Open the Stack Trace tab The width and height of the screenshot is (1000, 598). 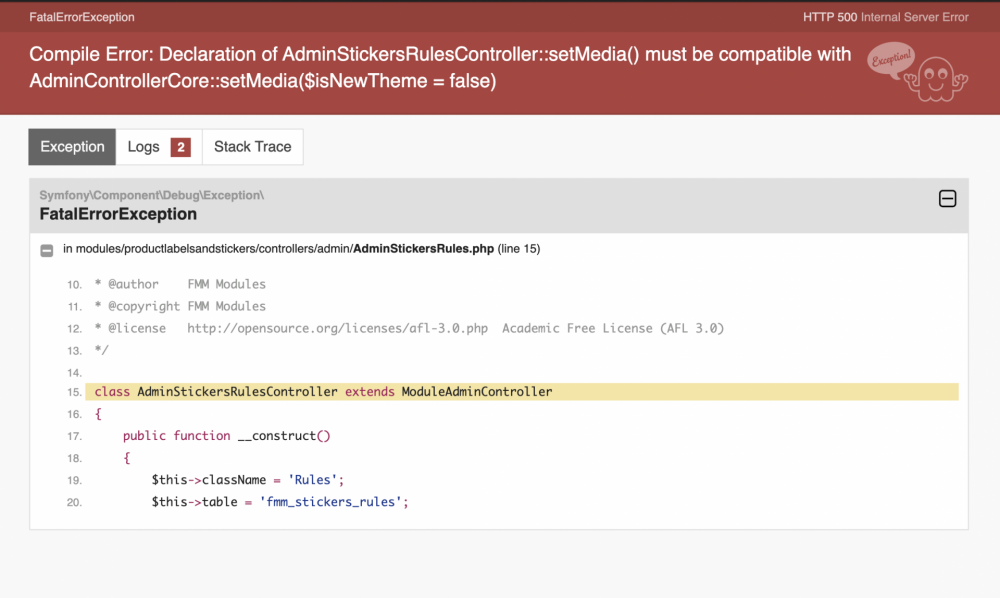(x=252, y=147)
